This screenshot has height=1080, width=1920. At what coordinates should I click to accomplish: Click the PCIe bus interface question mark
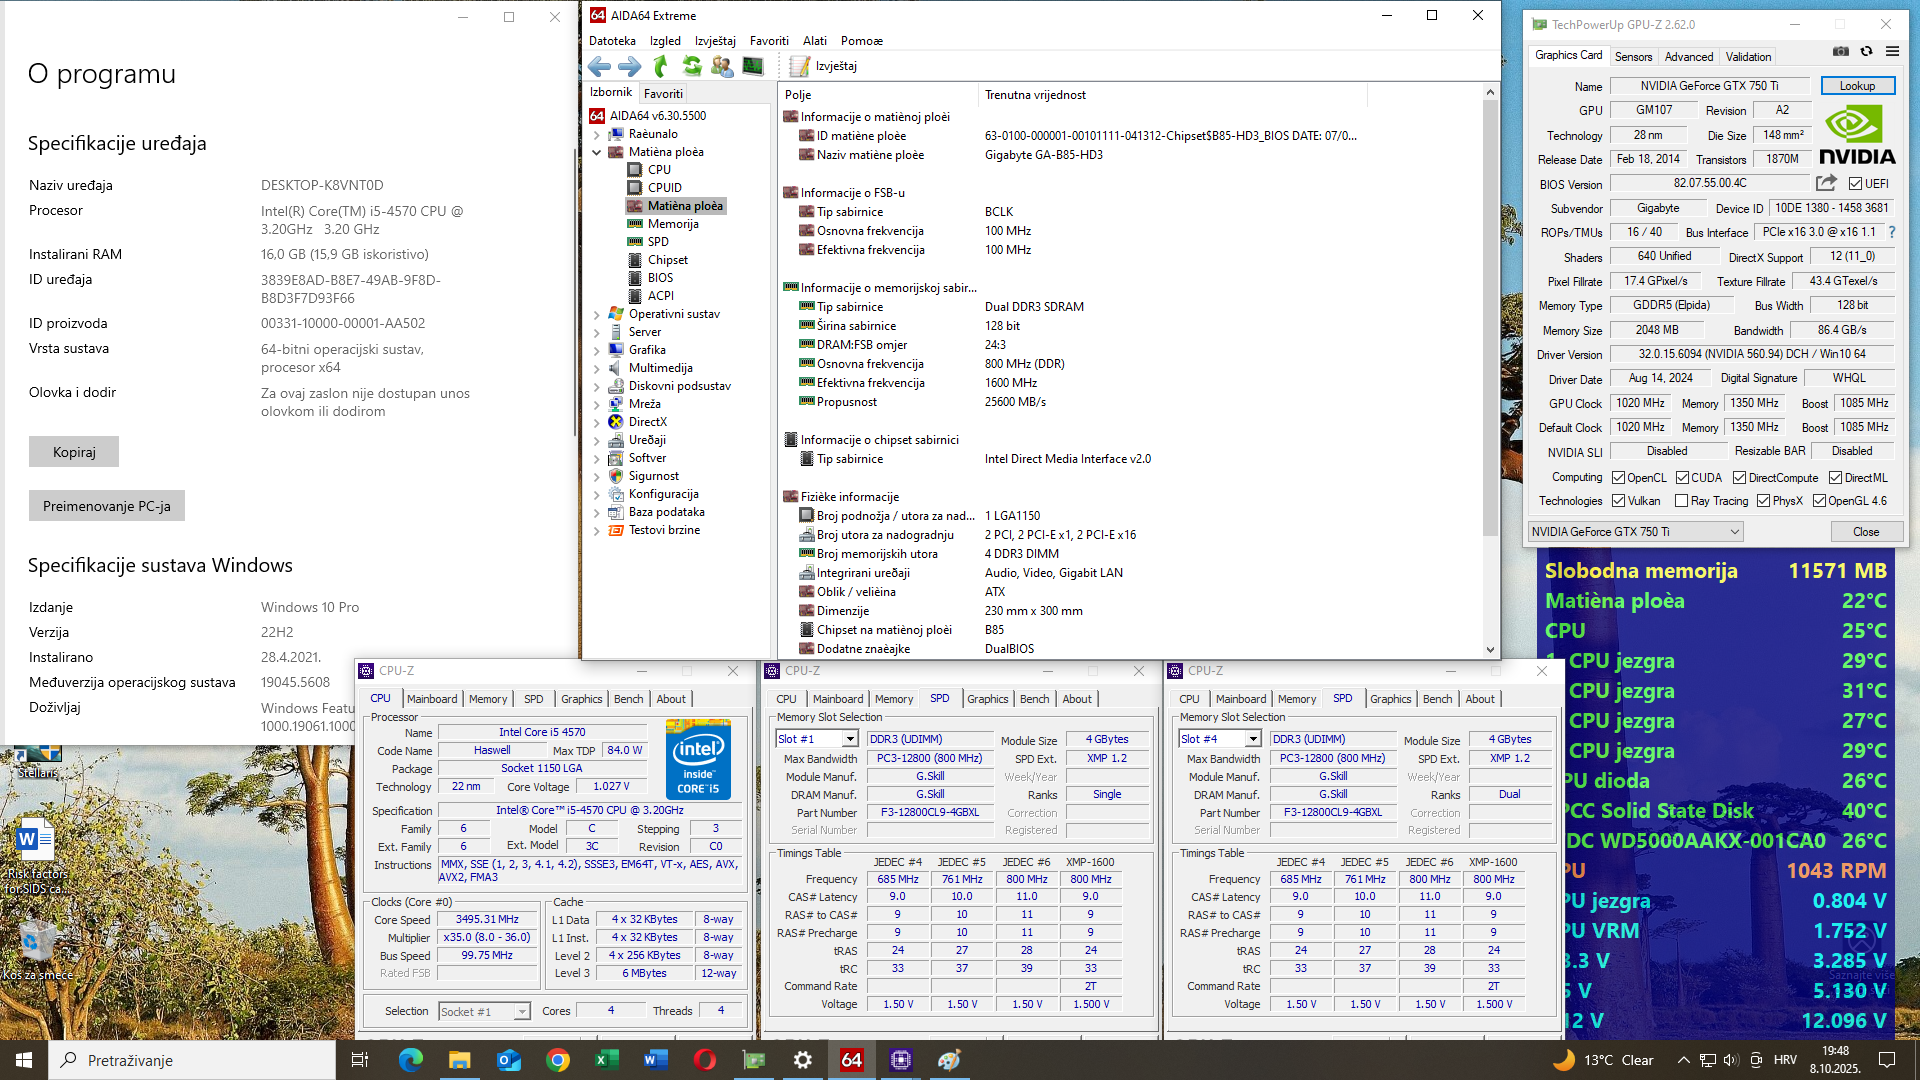[1891, 232]
